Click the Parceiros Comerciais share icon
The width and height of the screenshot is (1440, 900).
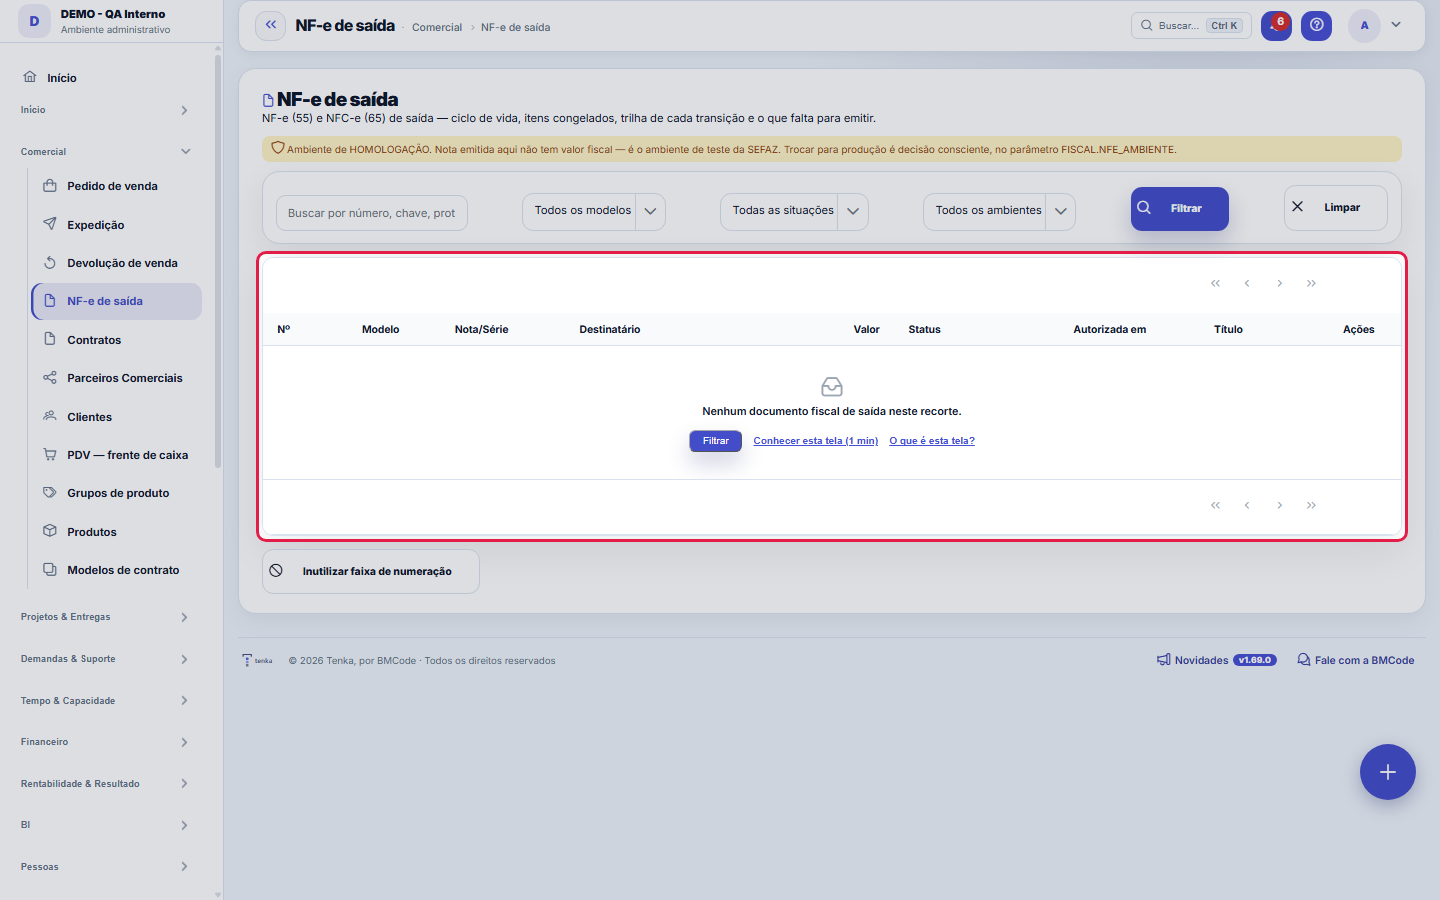[50, 378]
